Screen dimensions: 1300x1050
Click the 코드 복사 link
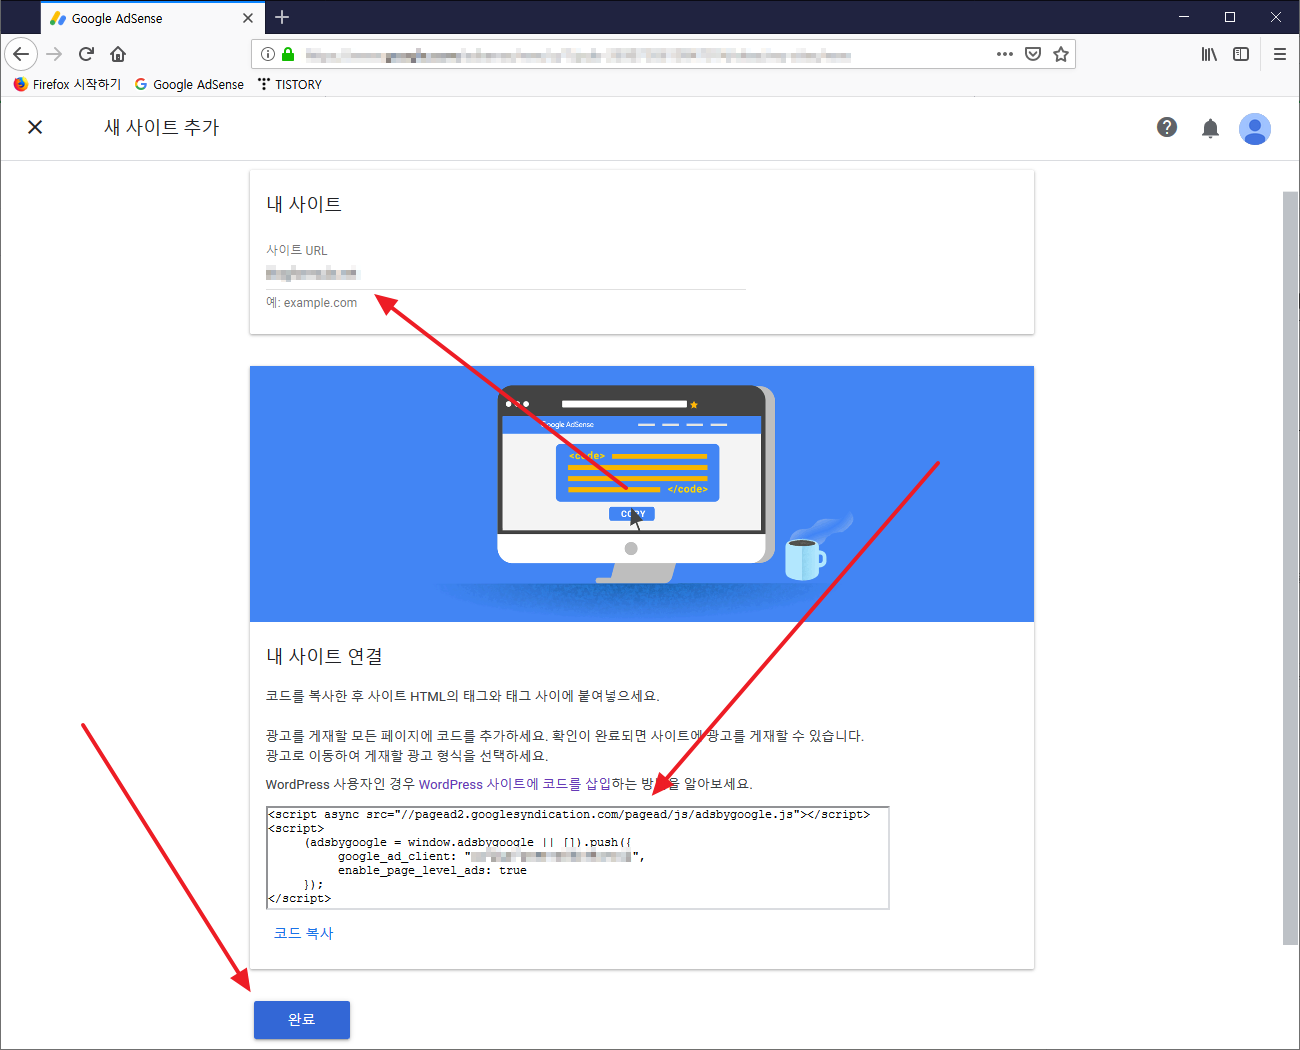click(304, 933)
